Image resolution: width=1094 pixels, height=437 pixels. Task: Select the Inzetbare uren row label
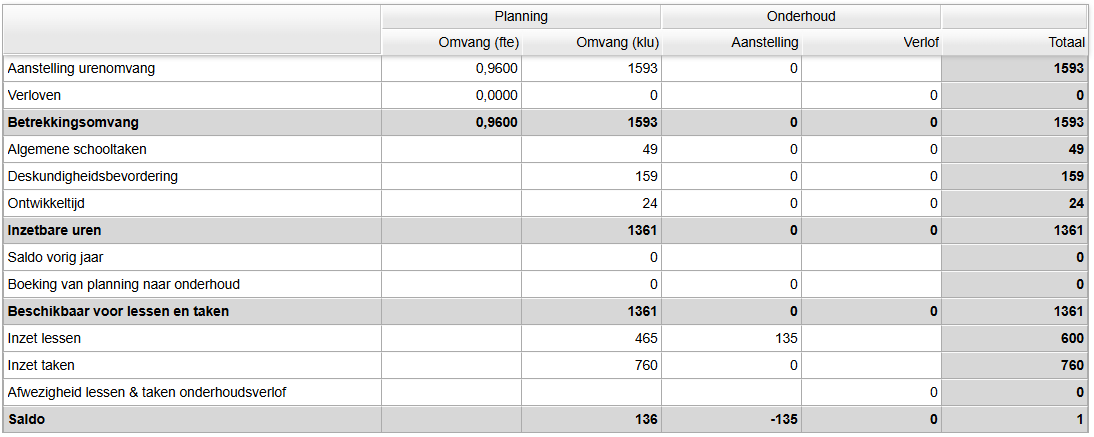coord(54,230)
